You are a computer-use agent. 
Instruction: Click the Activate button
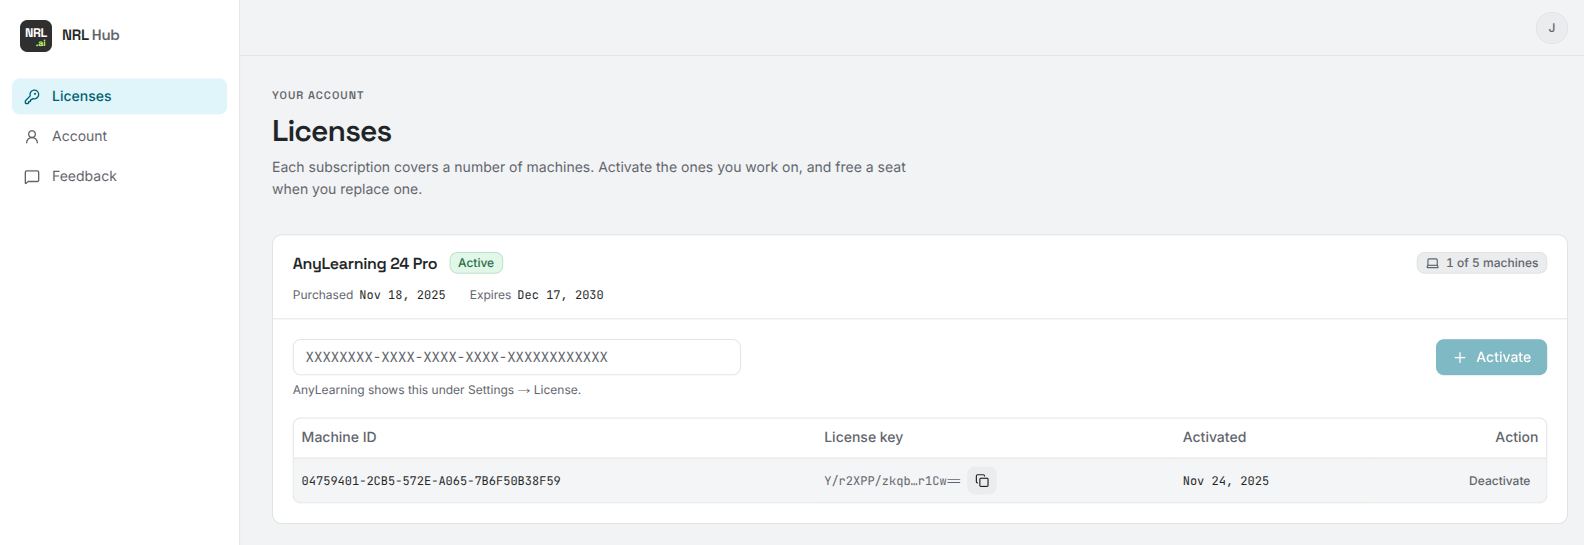1491,357
